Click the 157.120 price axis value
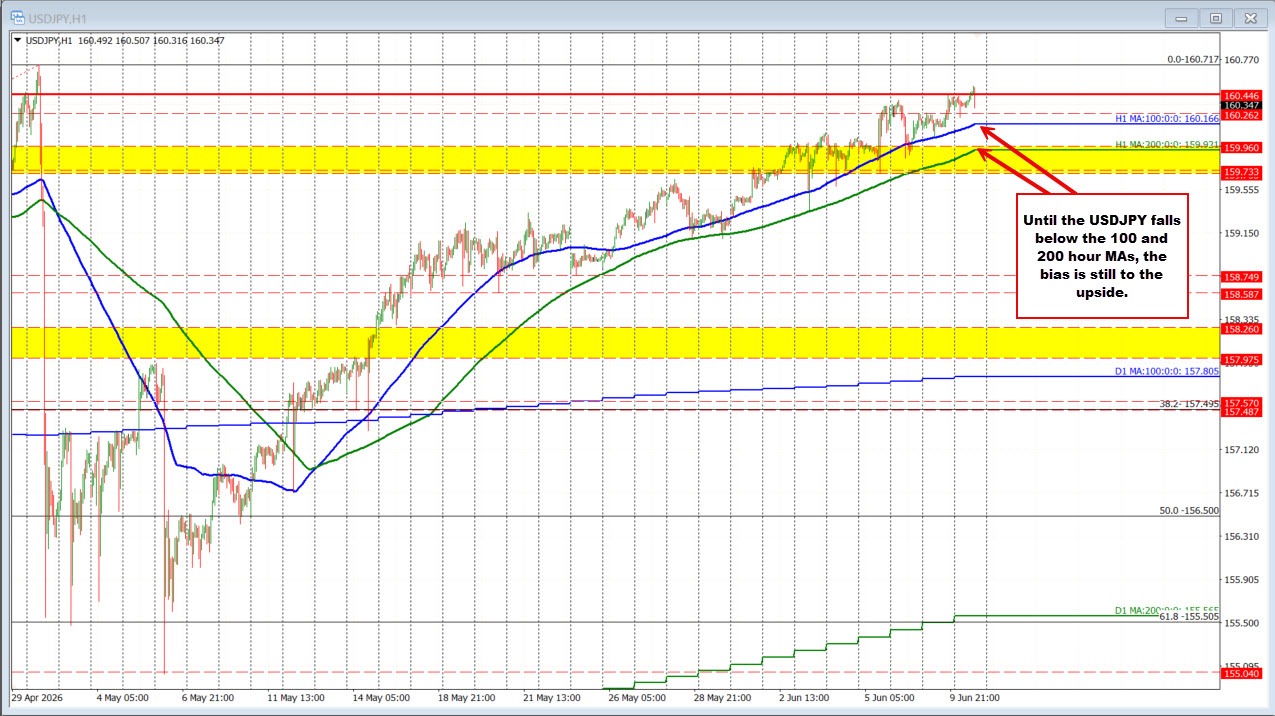 click(1241, 450)
